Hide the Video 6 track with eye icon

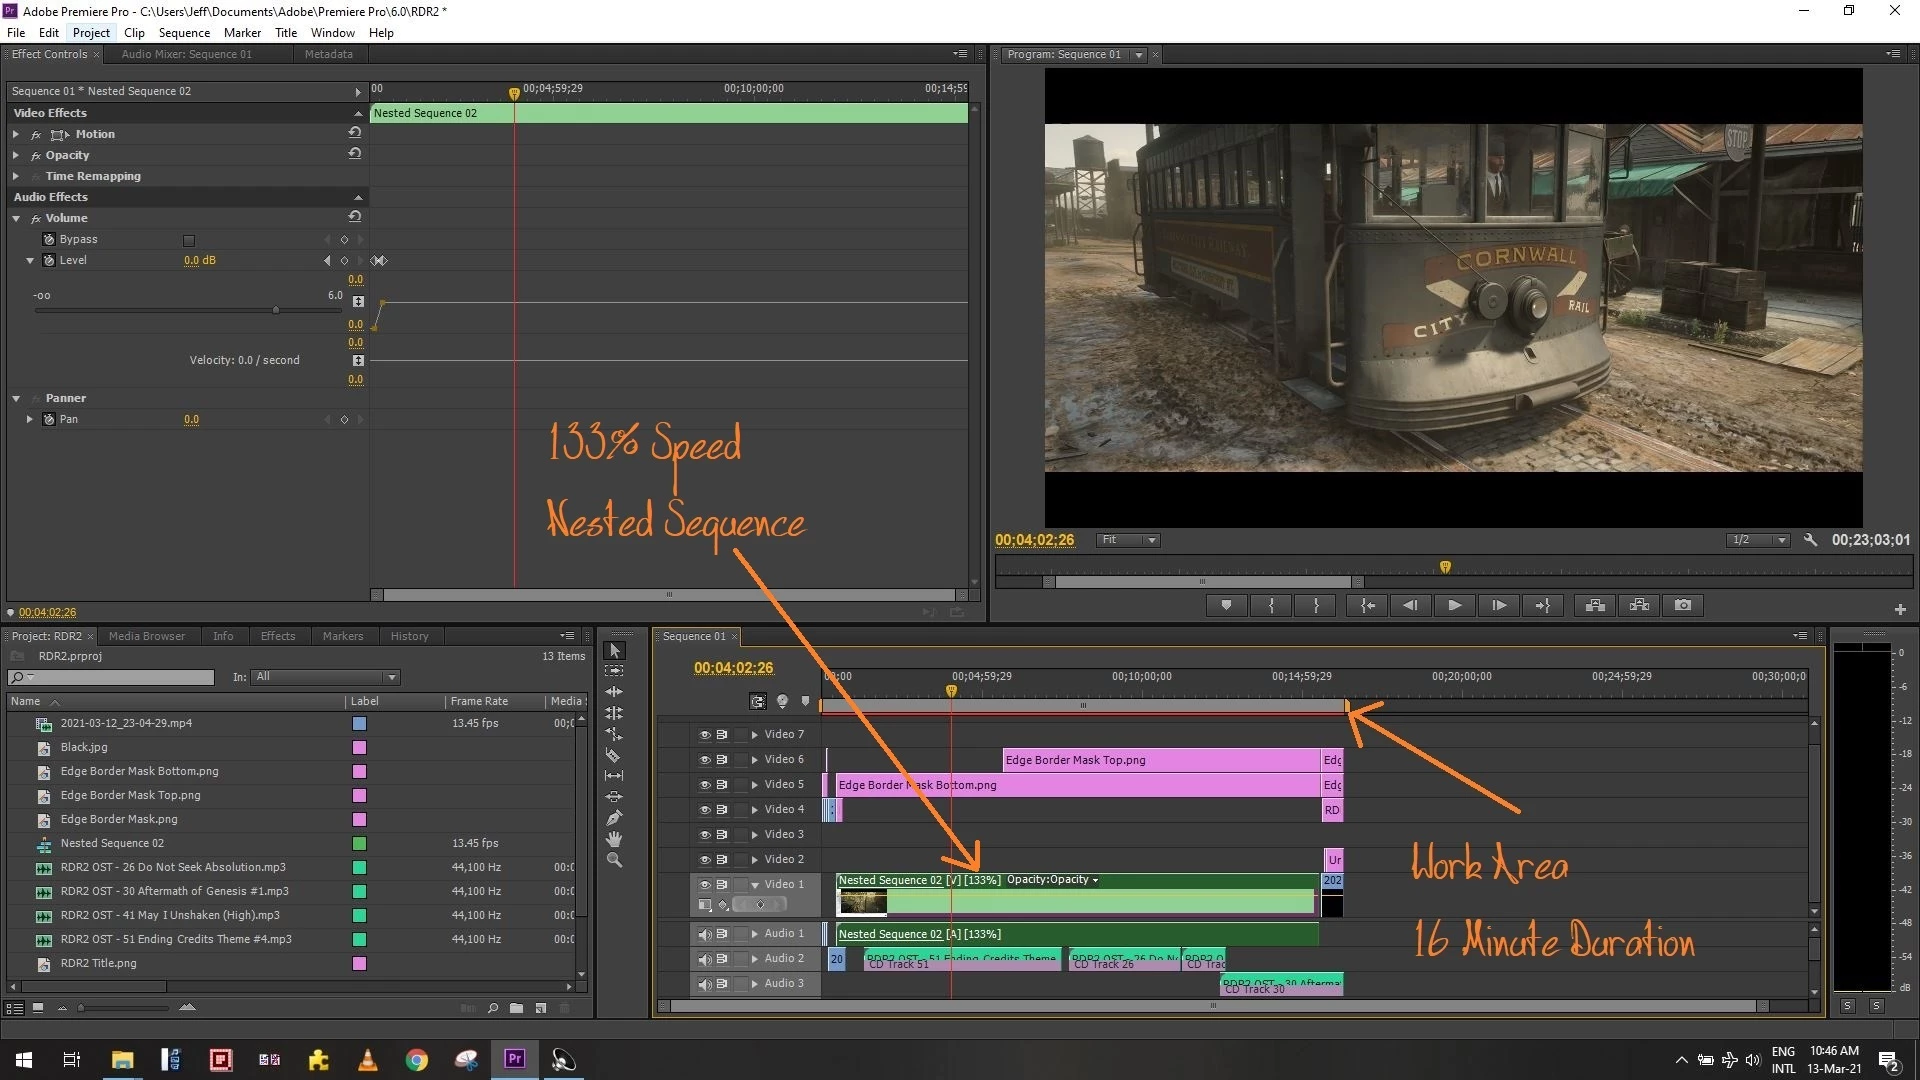[704, 760]
